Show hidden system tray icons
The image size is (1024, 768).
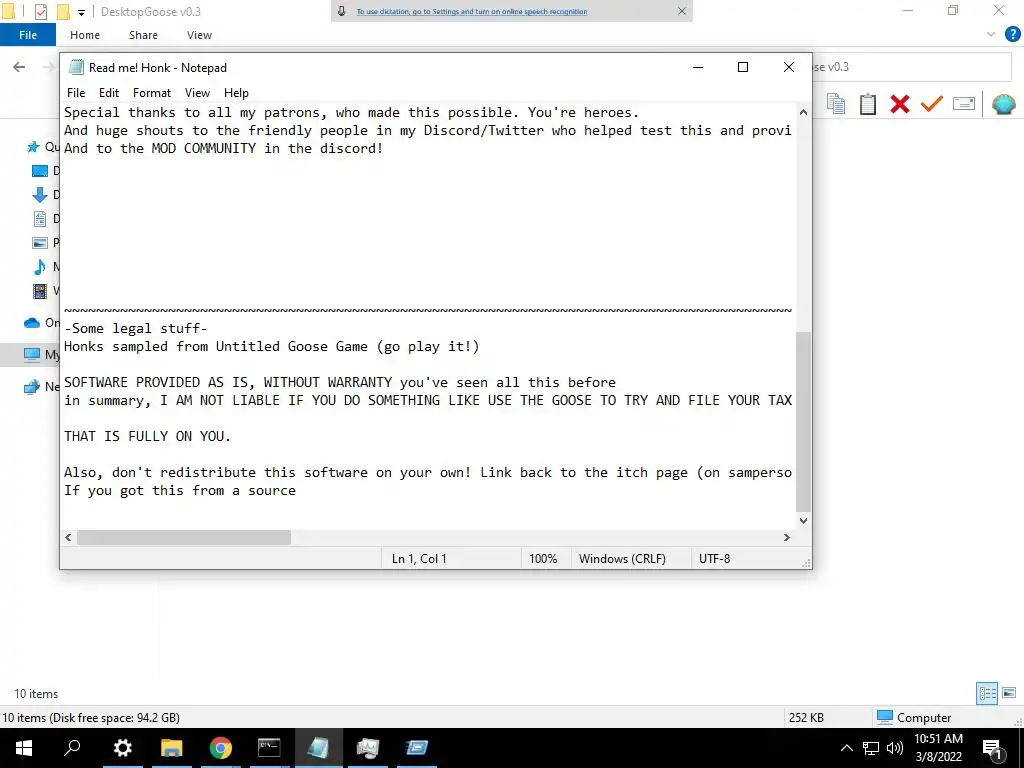[846, 748]
